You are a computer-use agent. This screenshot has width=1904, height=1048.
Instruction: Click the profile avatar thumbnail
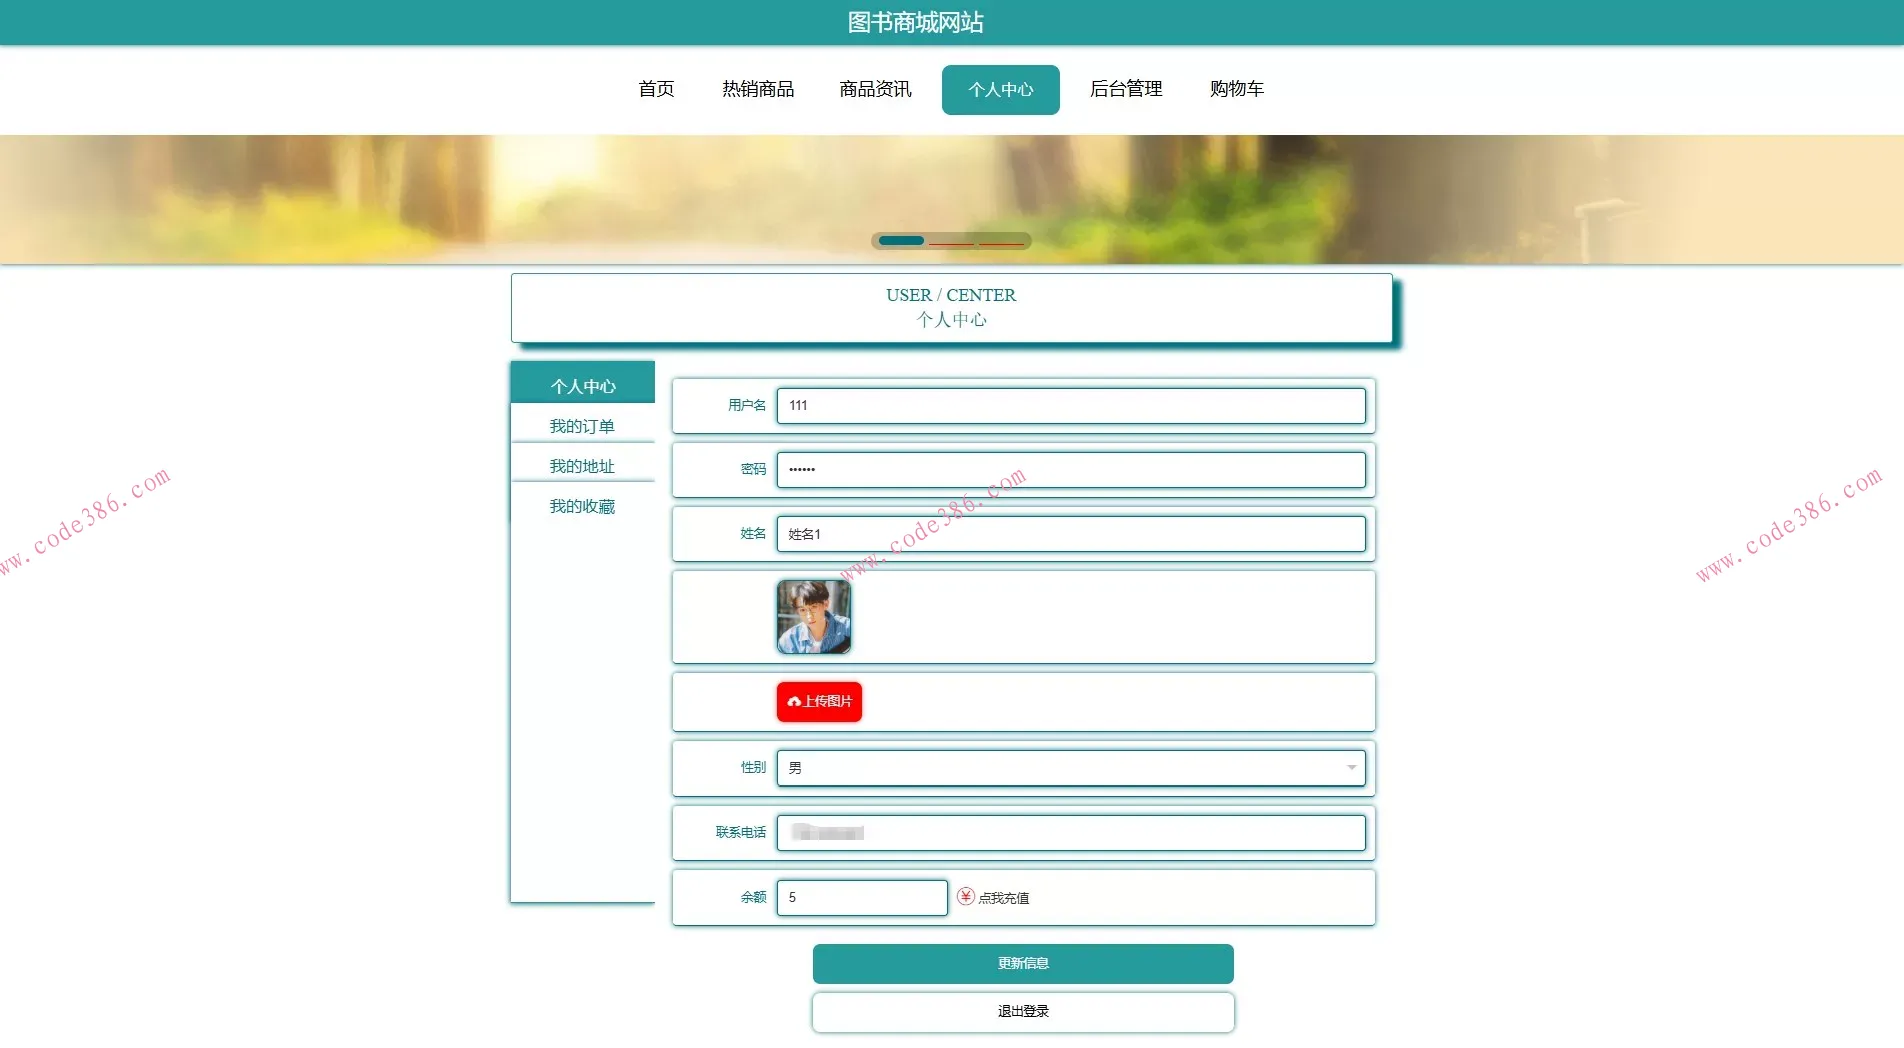pyautogui.click(x=814, y=617)
